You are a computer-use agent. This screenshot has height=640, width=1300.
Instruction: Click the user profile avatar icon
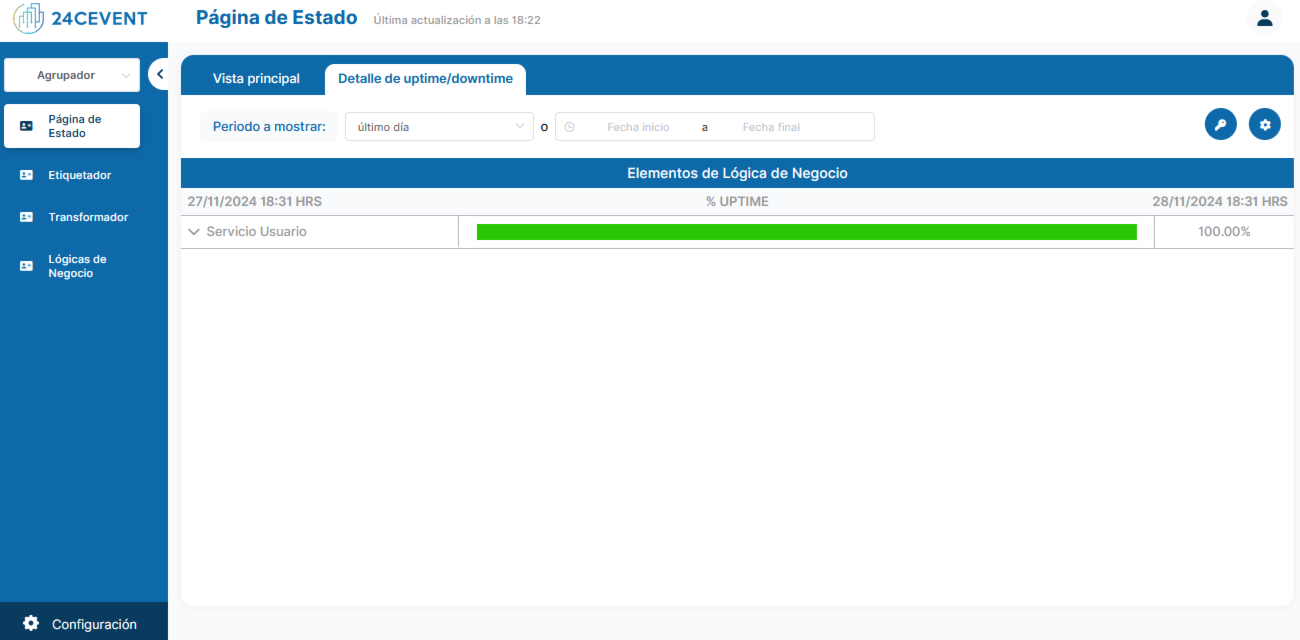1264,18
